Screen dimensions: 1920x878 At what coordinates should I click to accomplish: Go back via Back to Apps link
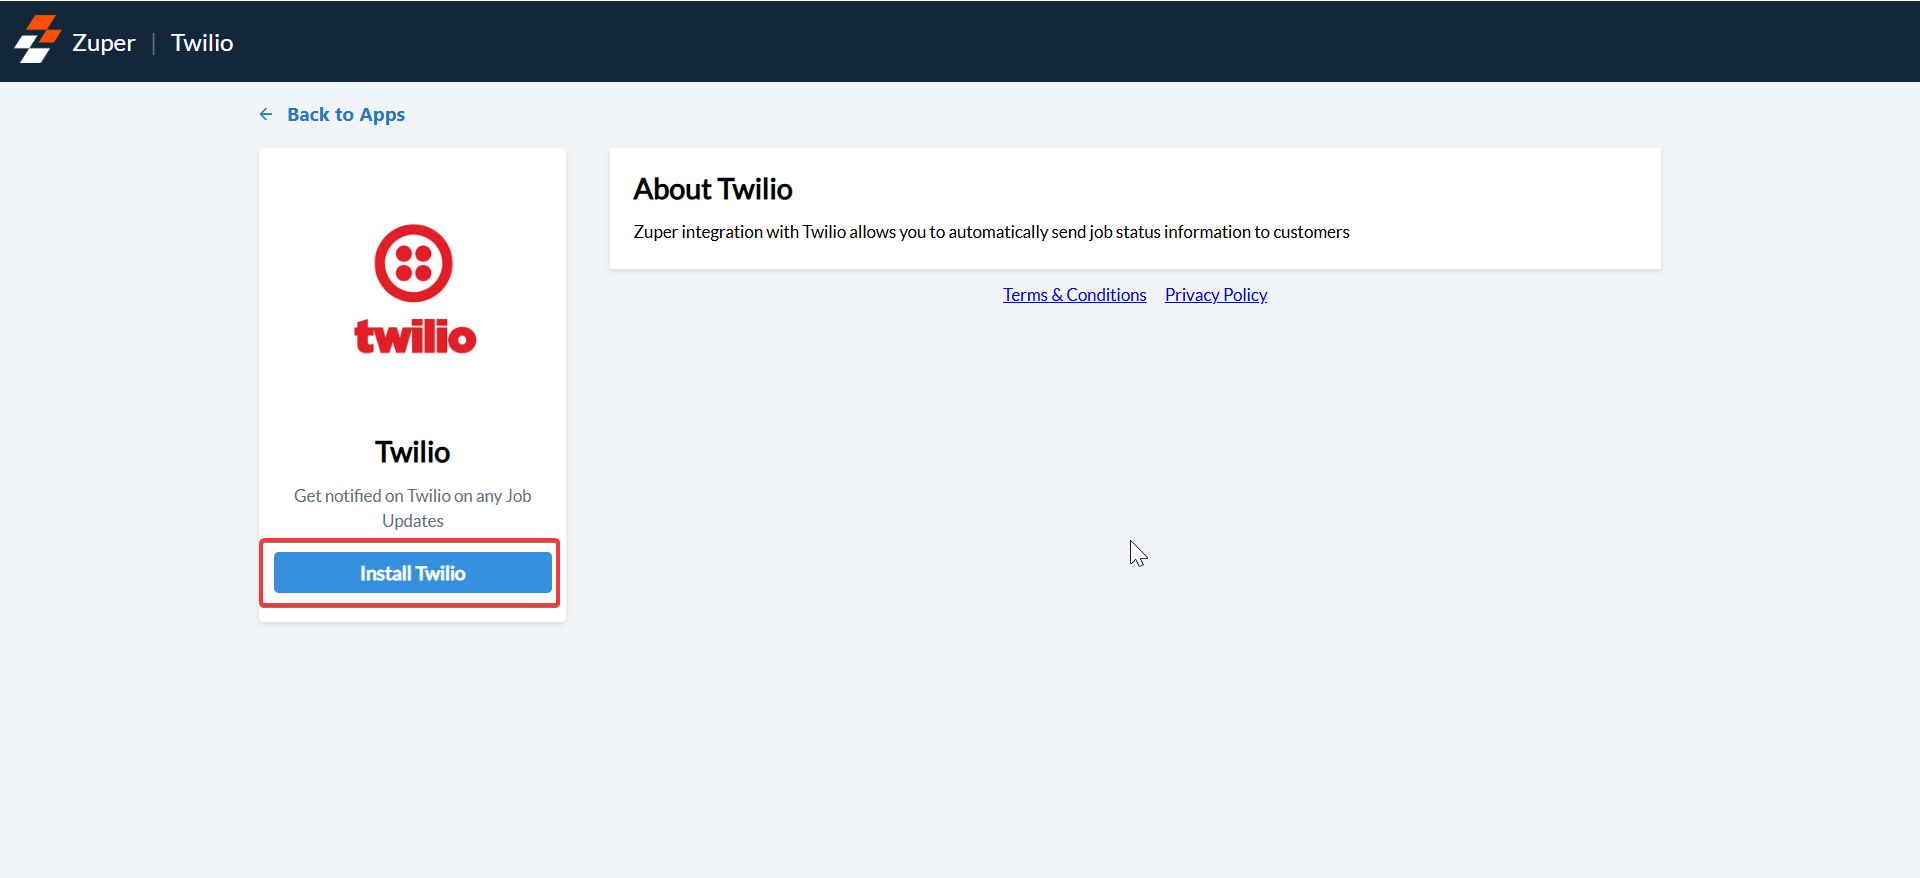346,114
